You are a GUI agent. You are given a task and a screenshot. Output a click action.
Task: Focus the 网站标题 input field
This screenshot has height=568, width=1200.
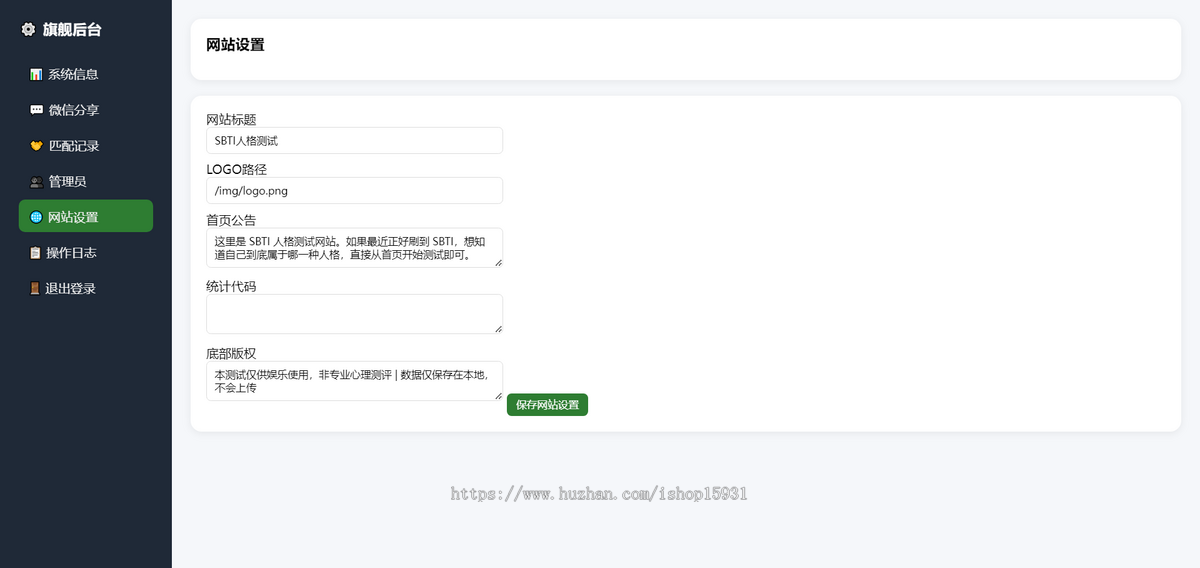click(x=354, y=141)
